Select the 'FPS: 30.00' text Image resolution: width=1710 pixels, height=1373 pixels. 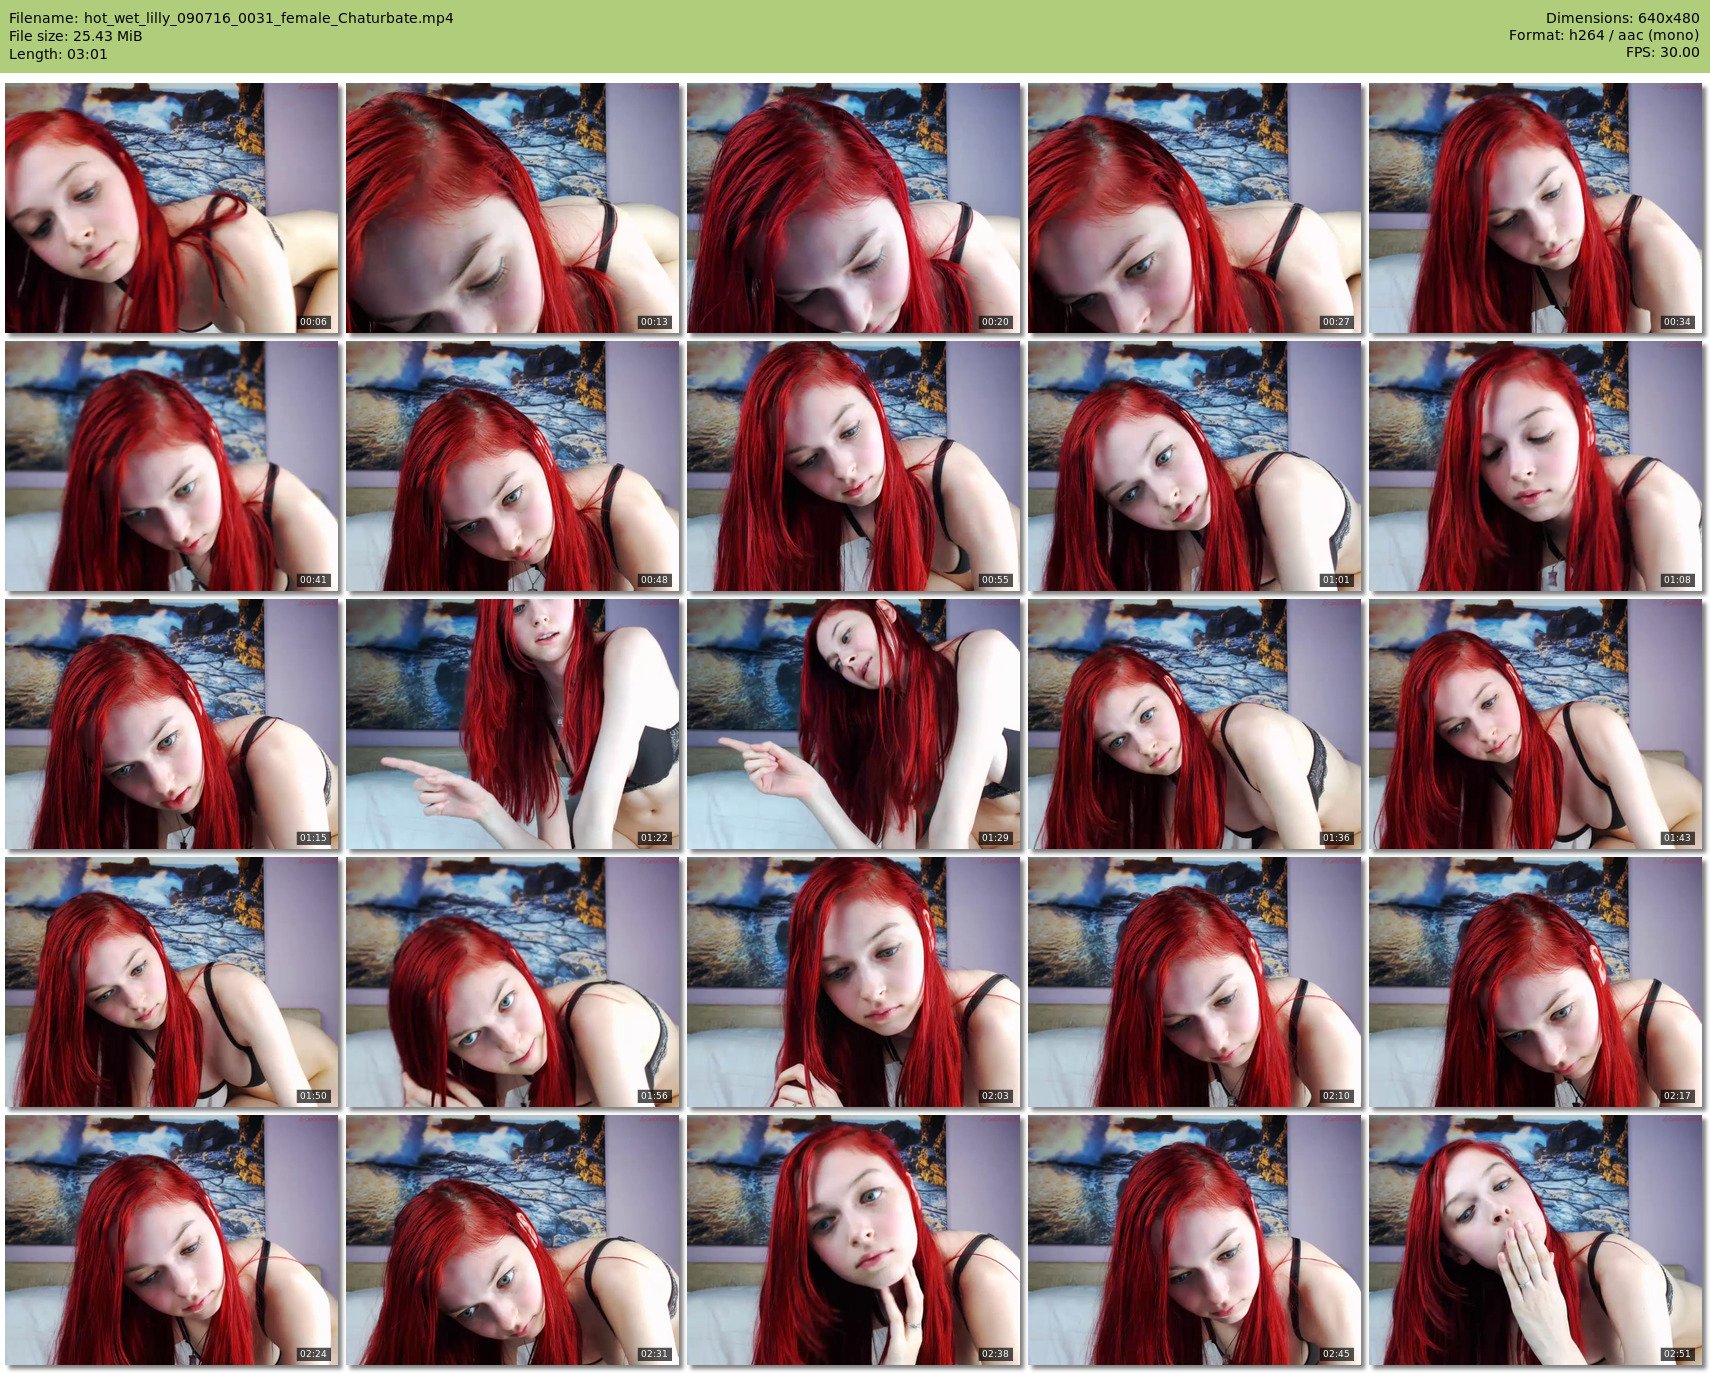point(1662,54)
